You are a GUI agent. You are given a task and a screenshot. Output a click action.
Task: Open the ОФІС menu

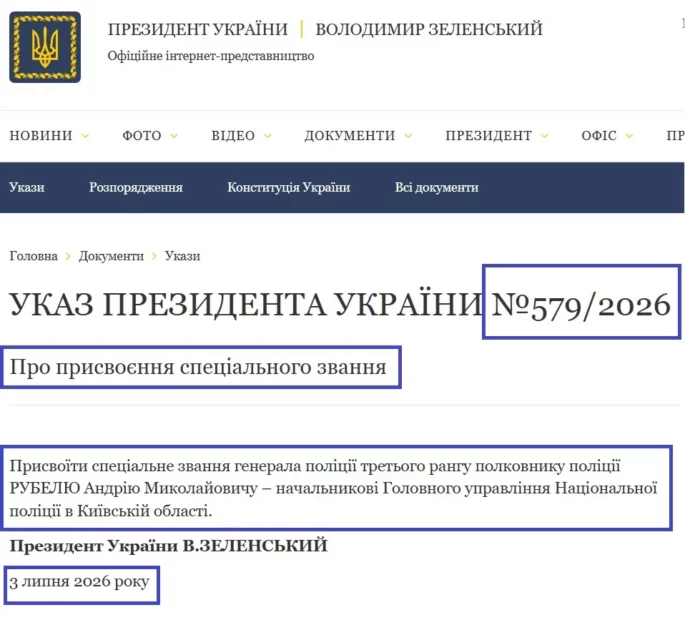(x=599, y=135)
